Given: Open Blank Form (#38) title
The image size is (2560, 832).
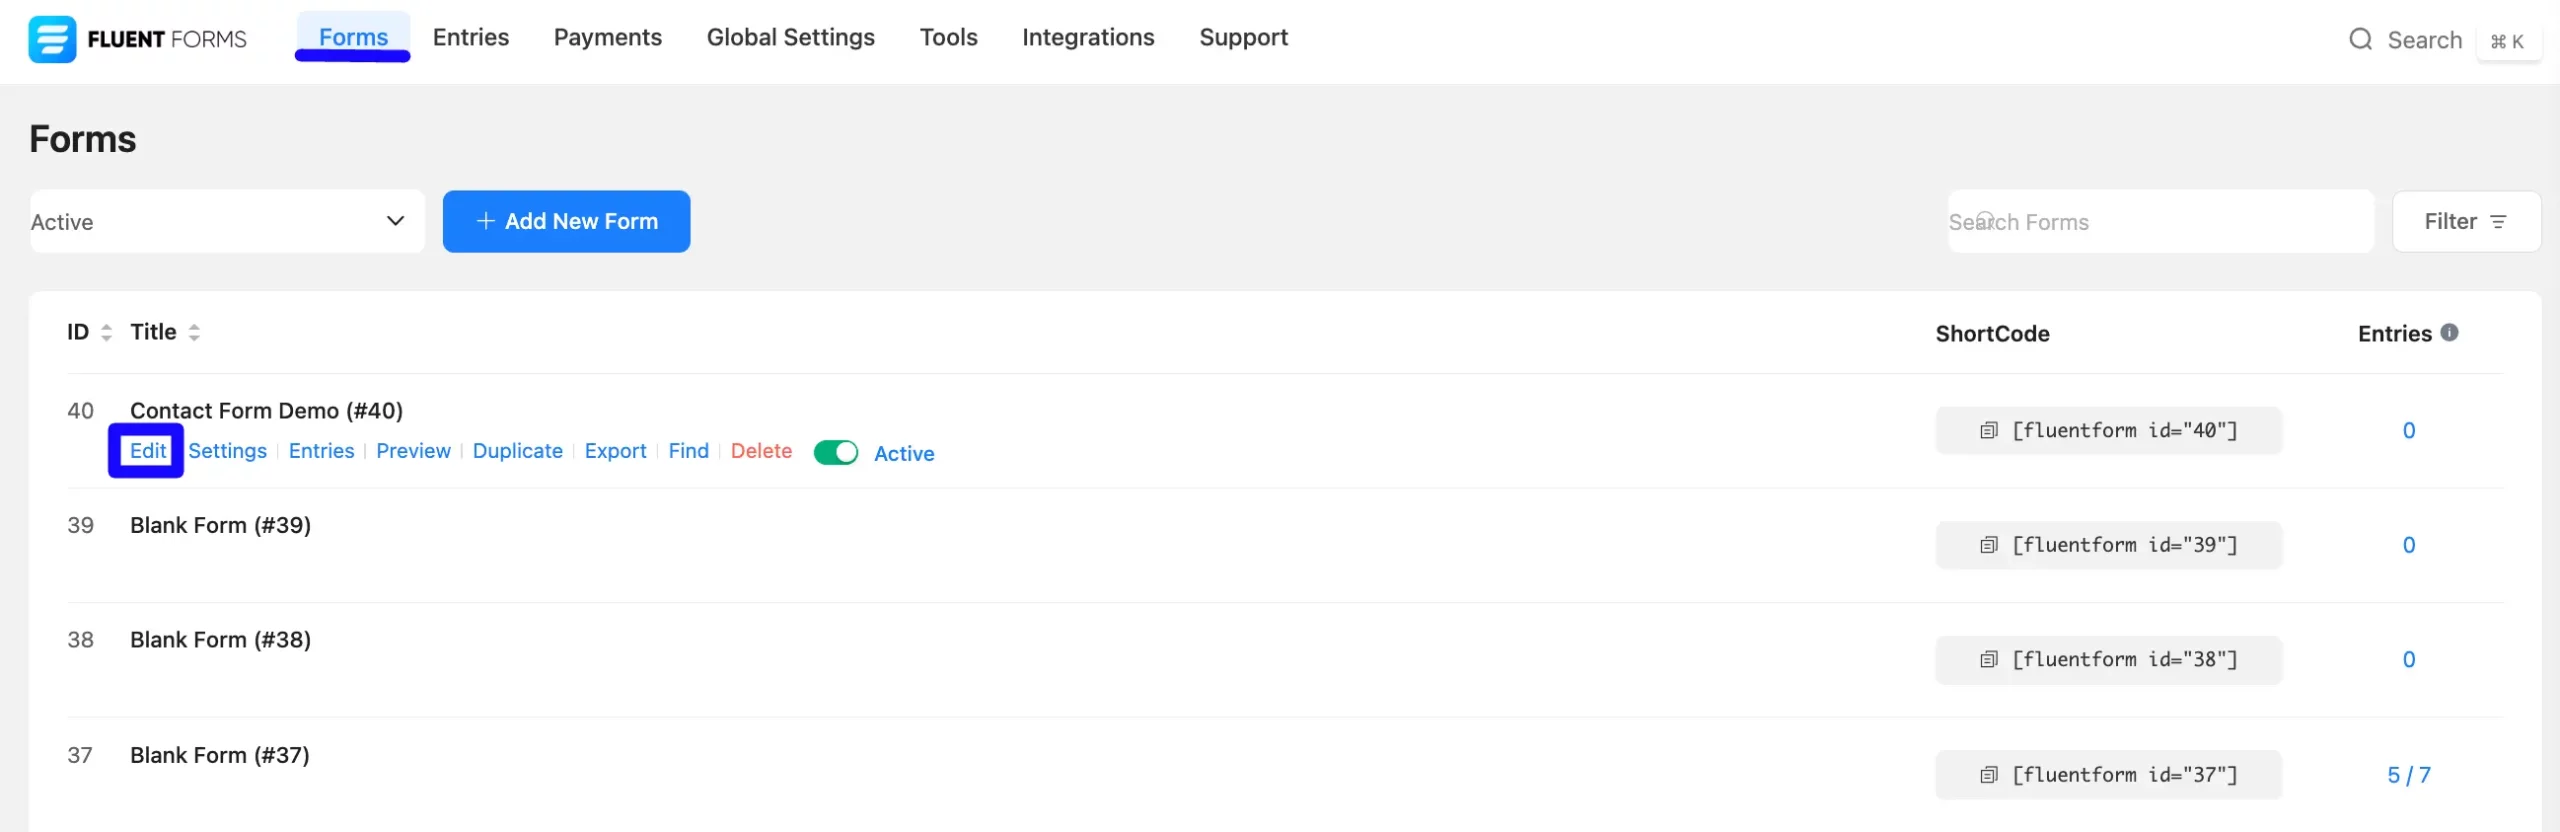Looking at the screenshot, I should (220, 639).
